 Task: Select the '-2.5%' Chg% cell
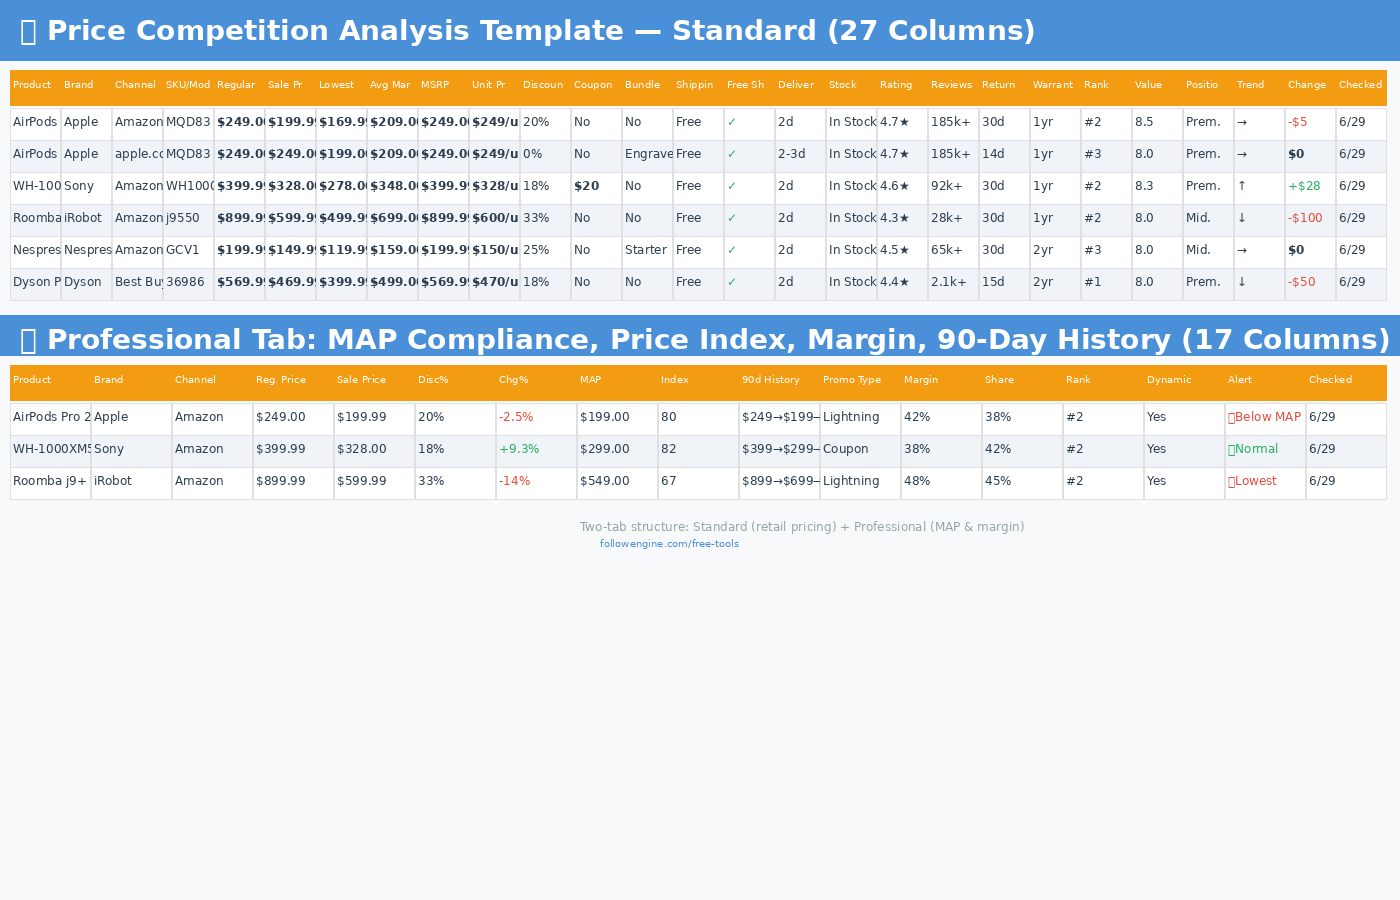(x=536, y=418)
